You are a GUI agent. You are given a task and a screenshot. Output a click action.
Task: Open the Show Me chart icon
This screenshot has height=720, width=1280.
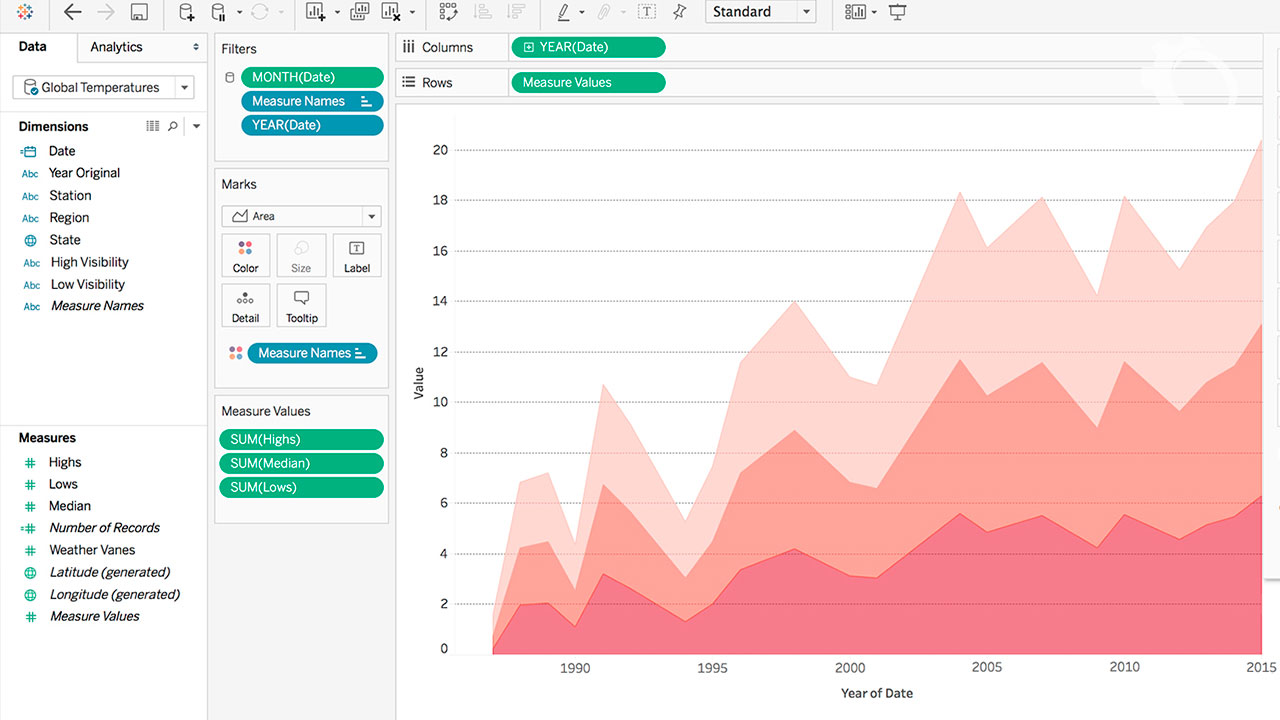[x=855, y=12]
